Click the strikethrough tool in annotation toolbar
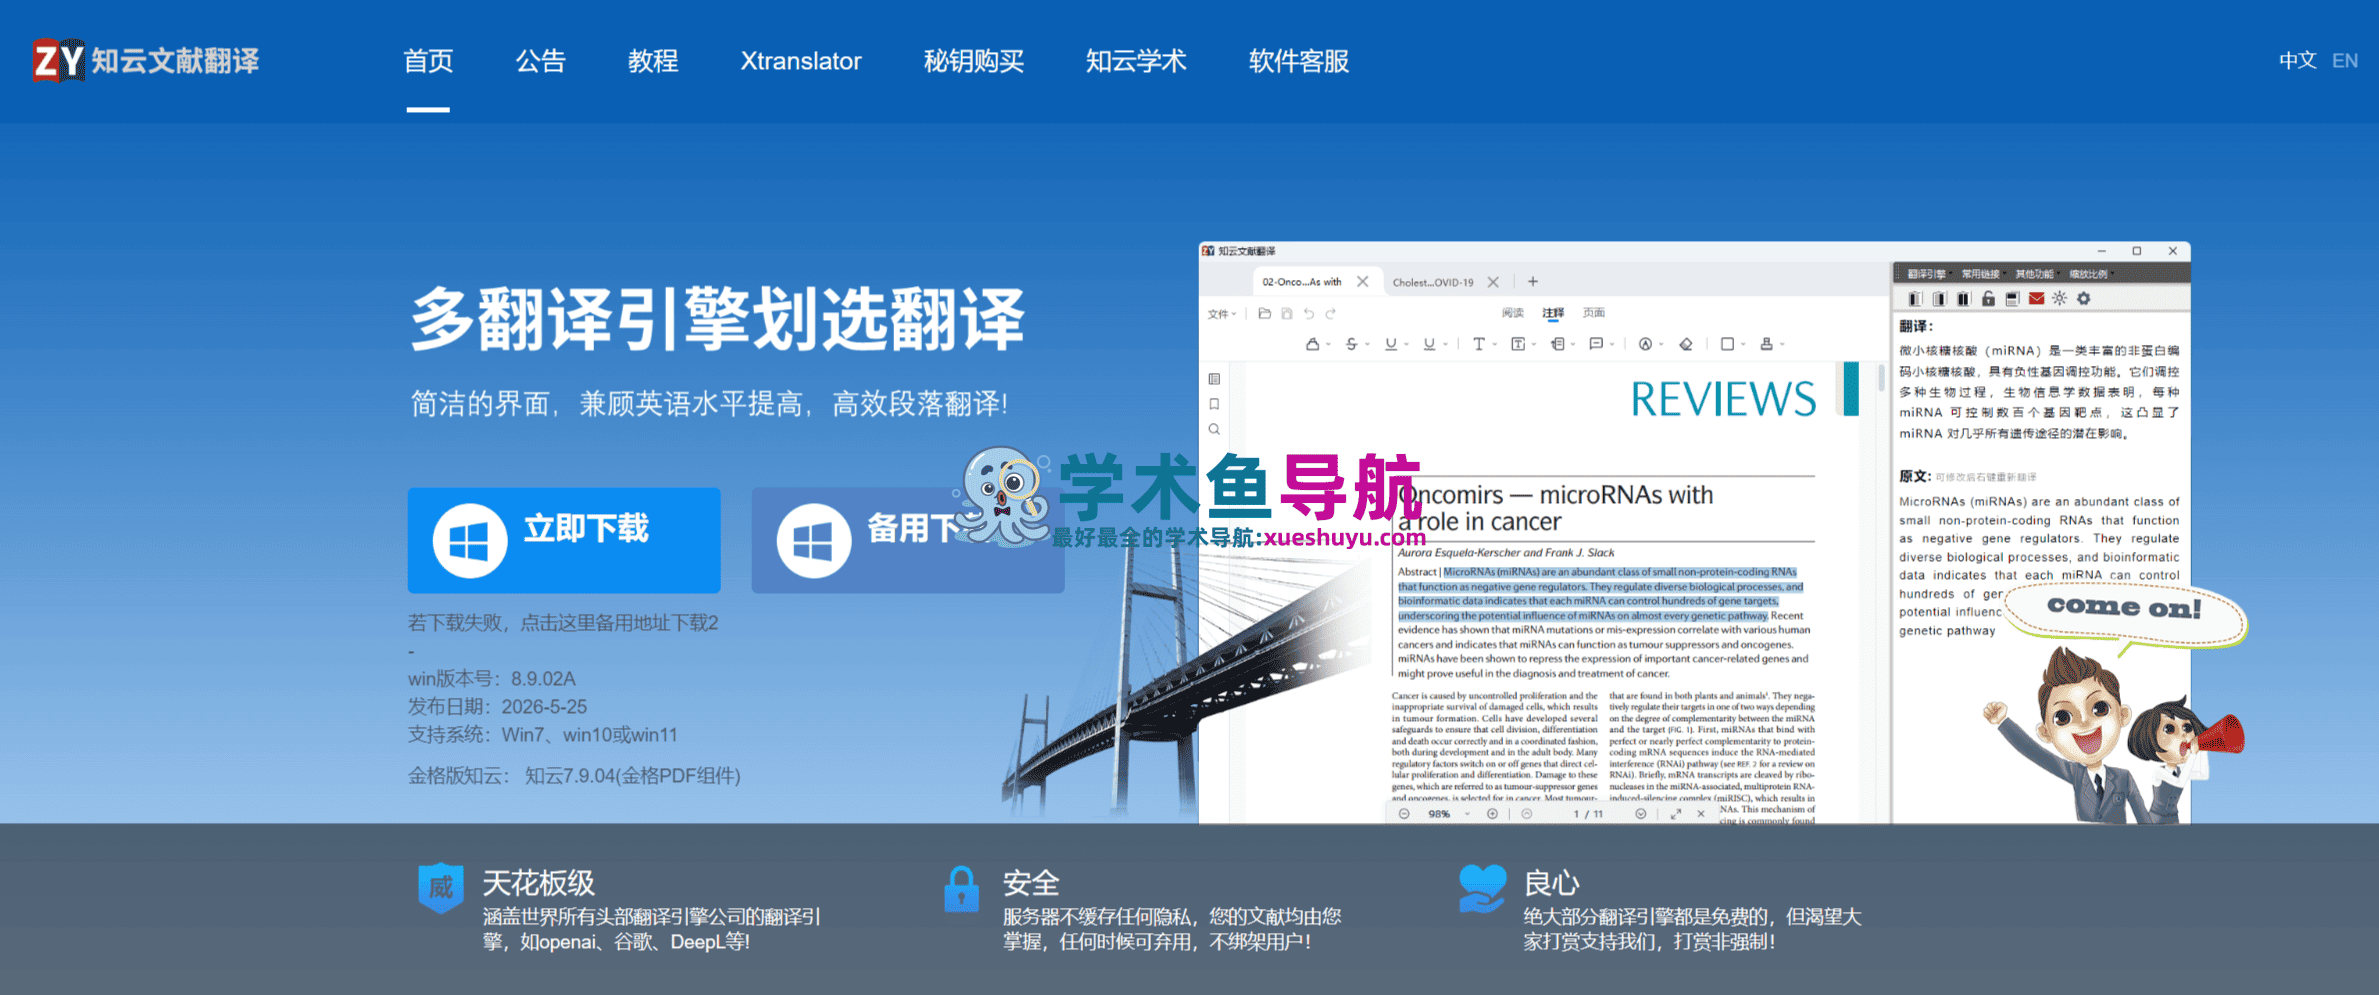Screen dimensions: 2379x995 pyautogui.click(x=1351, y=344)
